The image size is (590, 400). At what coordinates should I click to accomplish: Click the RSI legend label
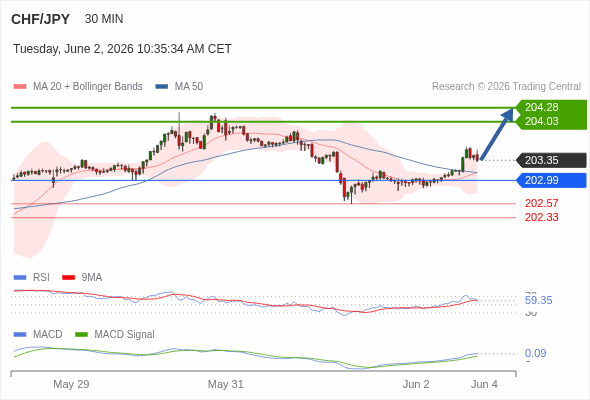coord(41,277)
